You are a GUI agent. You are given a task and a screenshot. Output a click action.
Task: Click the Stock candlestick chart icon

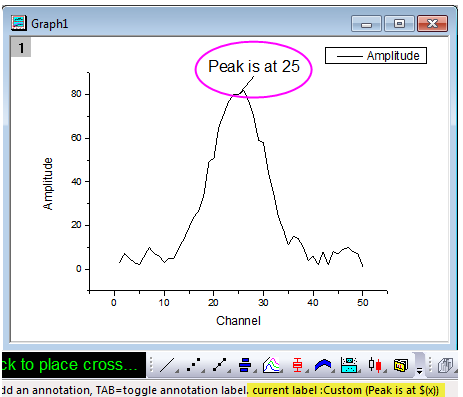pos(375,365)
